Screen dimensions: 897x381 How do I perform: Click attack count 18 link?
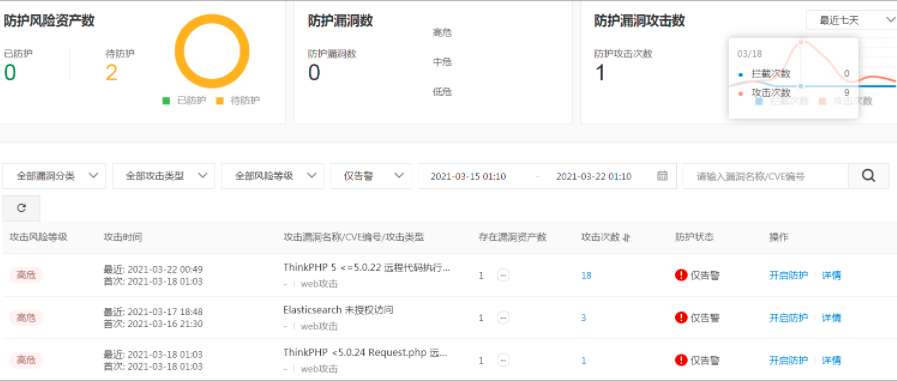pyautogui.click(x=586, y=275)
